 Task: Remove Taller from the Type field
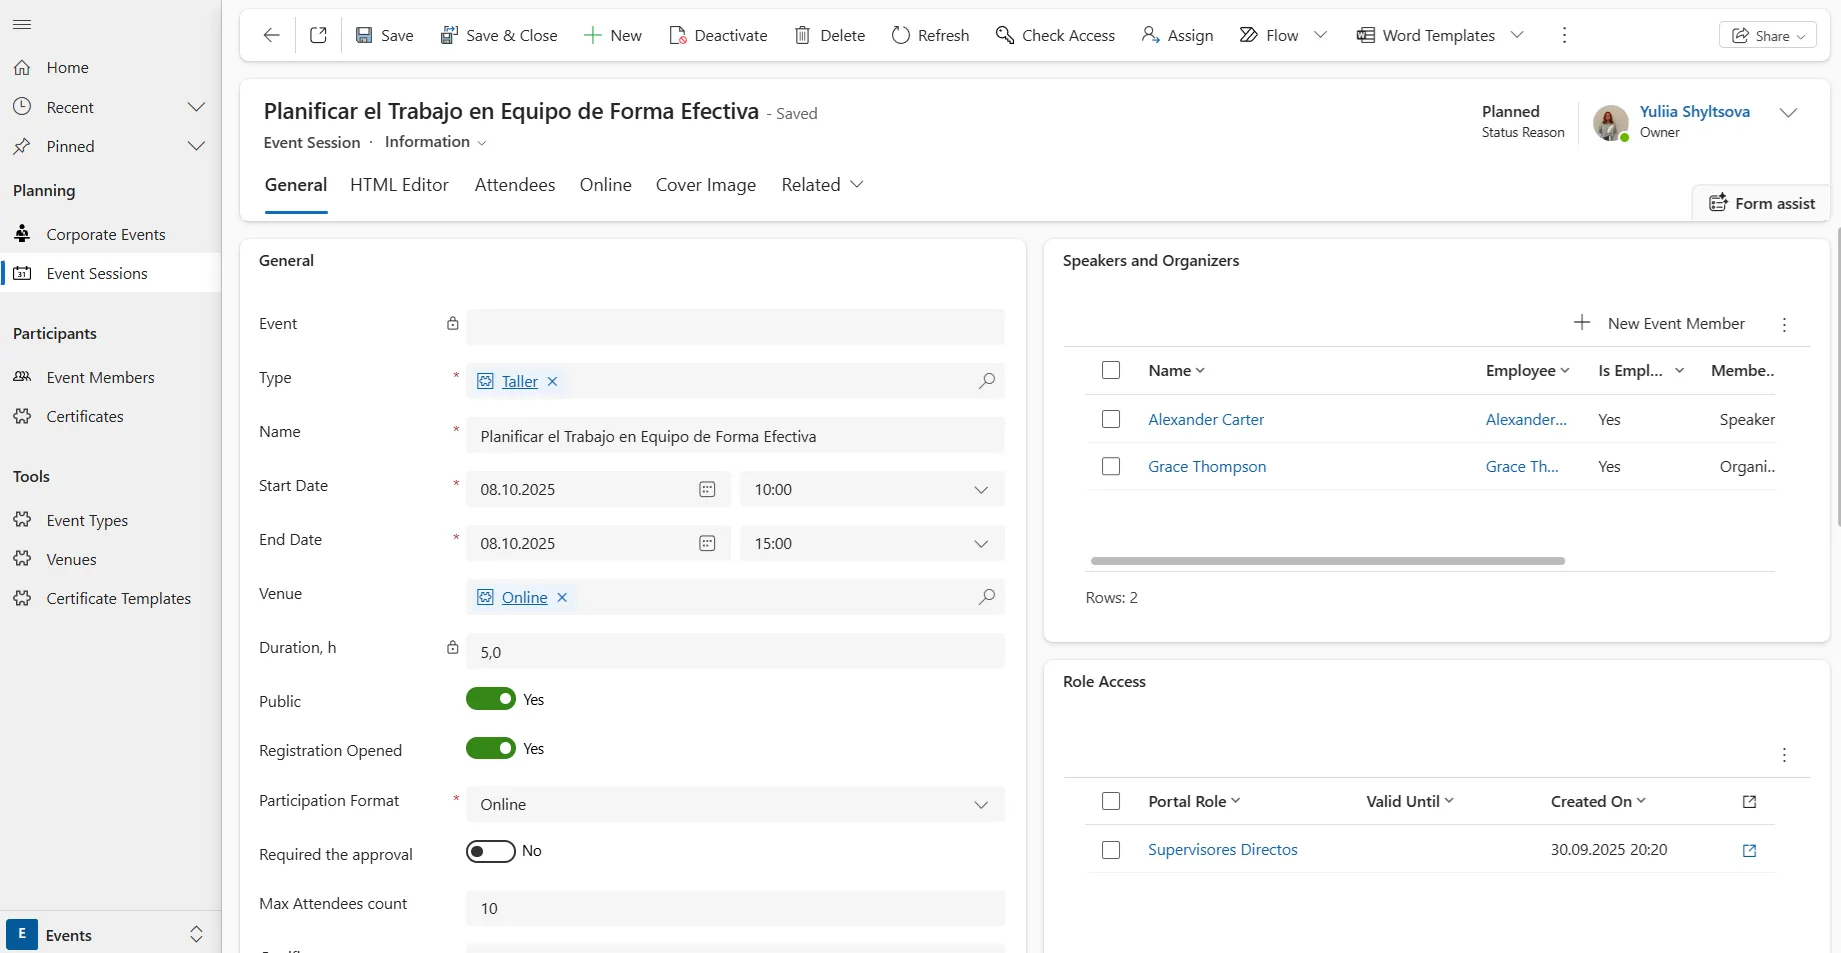pyautogui.click(x=552, y=381)
